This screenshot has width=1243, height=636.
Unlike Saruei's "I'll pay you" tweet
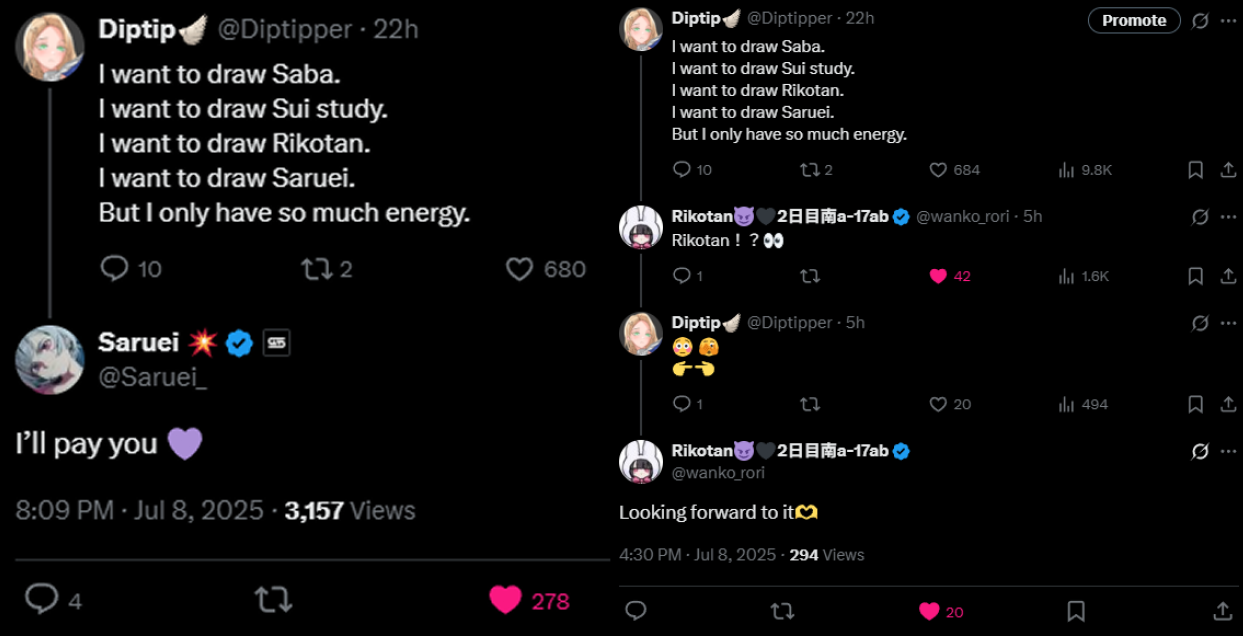[x=506, y=600]
